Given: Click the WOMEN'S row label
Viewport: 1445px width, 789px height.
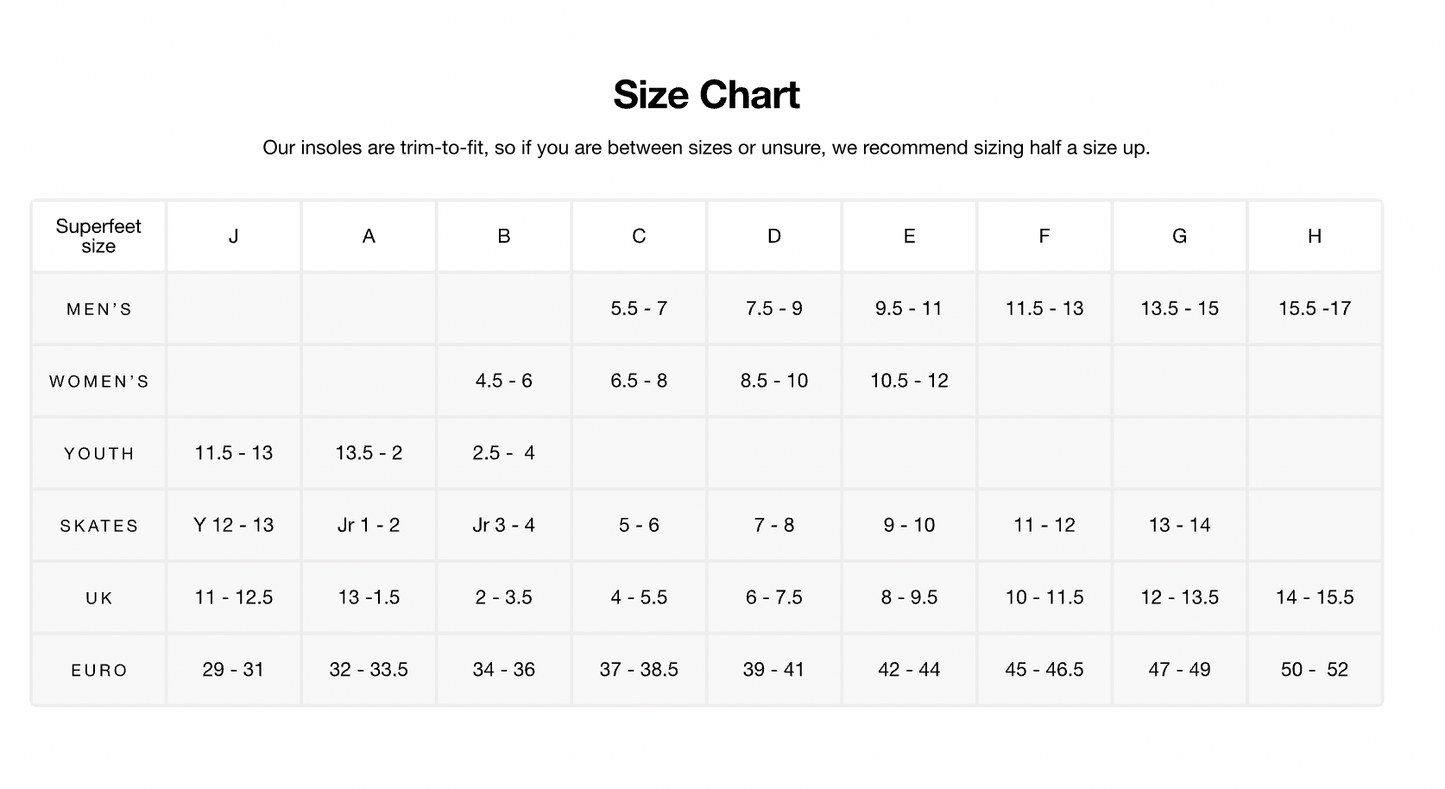Looking at the screenshot, I should (98, 381).
